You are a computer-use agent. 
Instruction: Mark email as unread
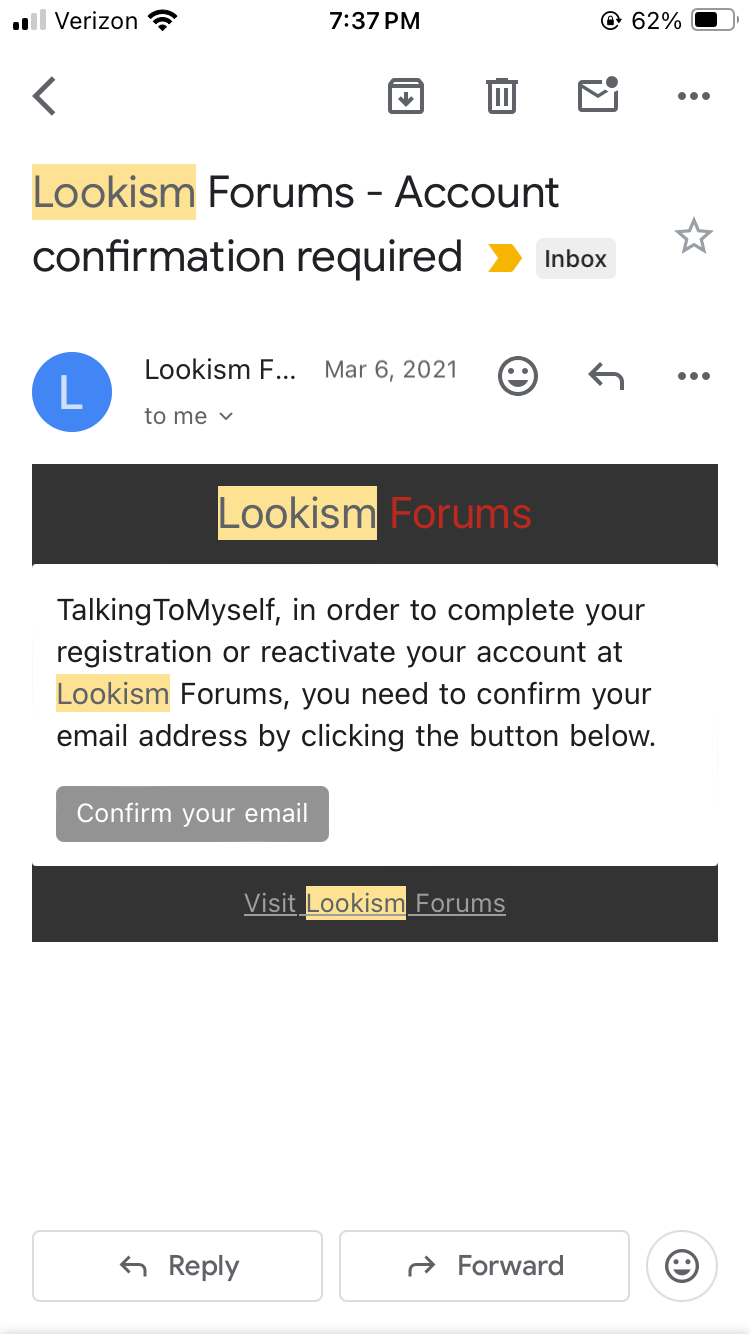[x=598, y=96]
